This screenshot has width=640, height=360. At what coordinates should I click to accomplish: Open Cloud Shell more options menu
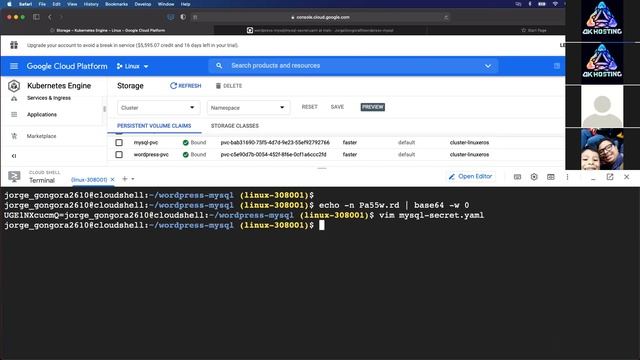567,177
